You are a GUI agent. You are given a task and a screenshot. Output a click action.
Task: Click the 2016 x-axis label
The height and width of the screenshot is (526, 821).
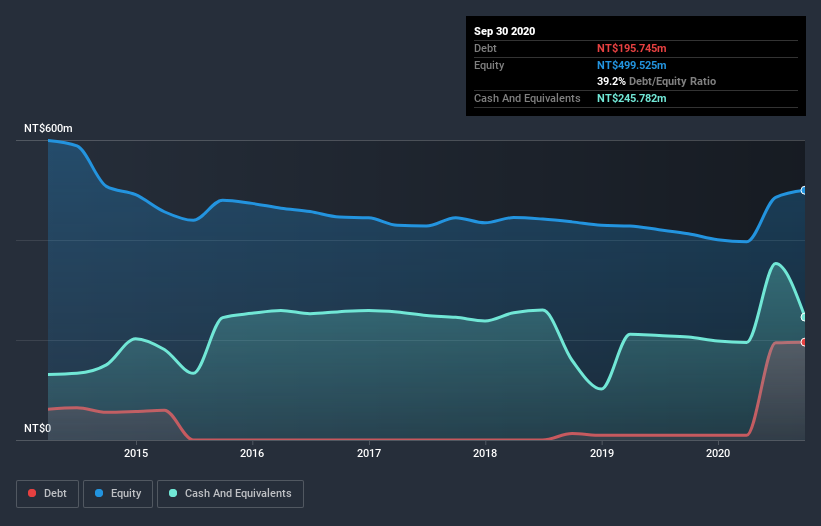[x=252, y=453]
